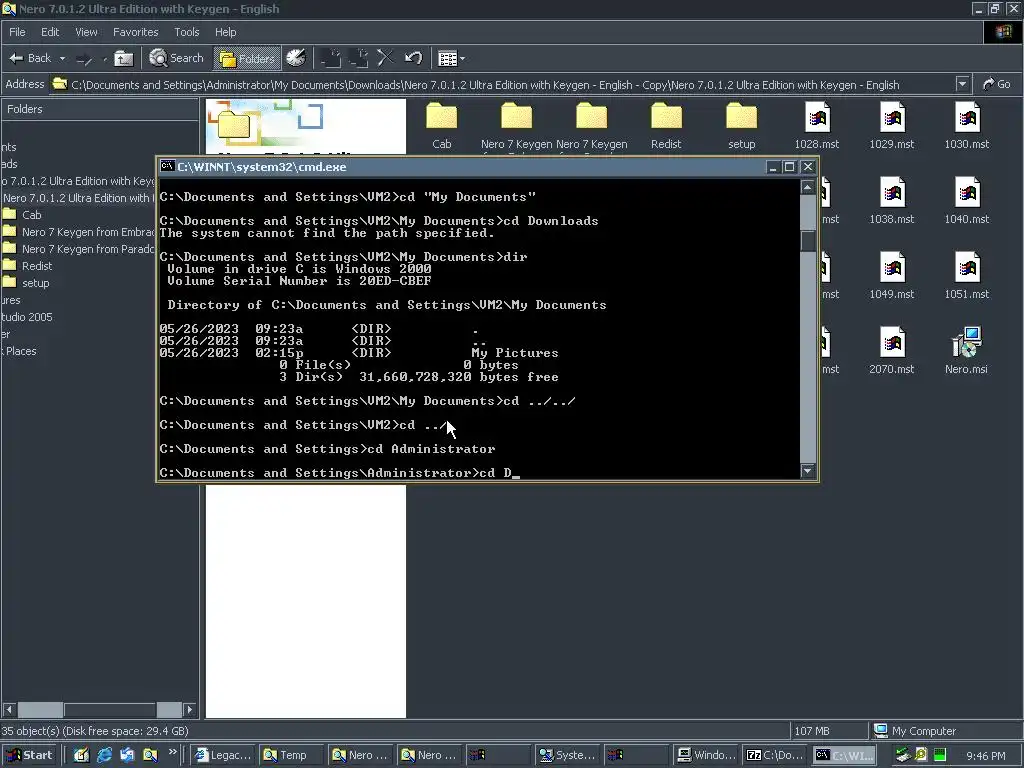Open the History pane icon
This screenshot has width=1024, height=768.
click(x=296, y=58)
